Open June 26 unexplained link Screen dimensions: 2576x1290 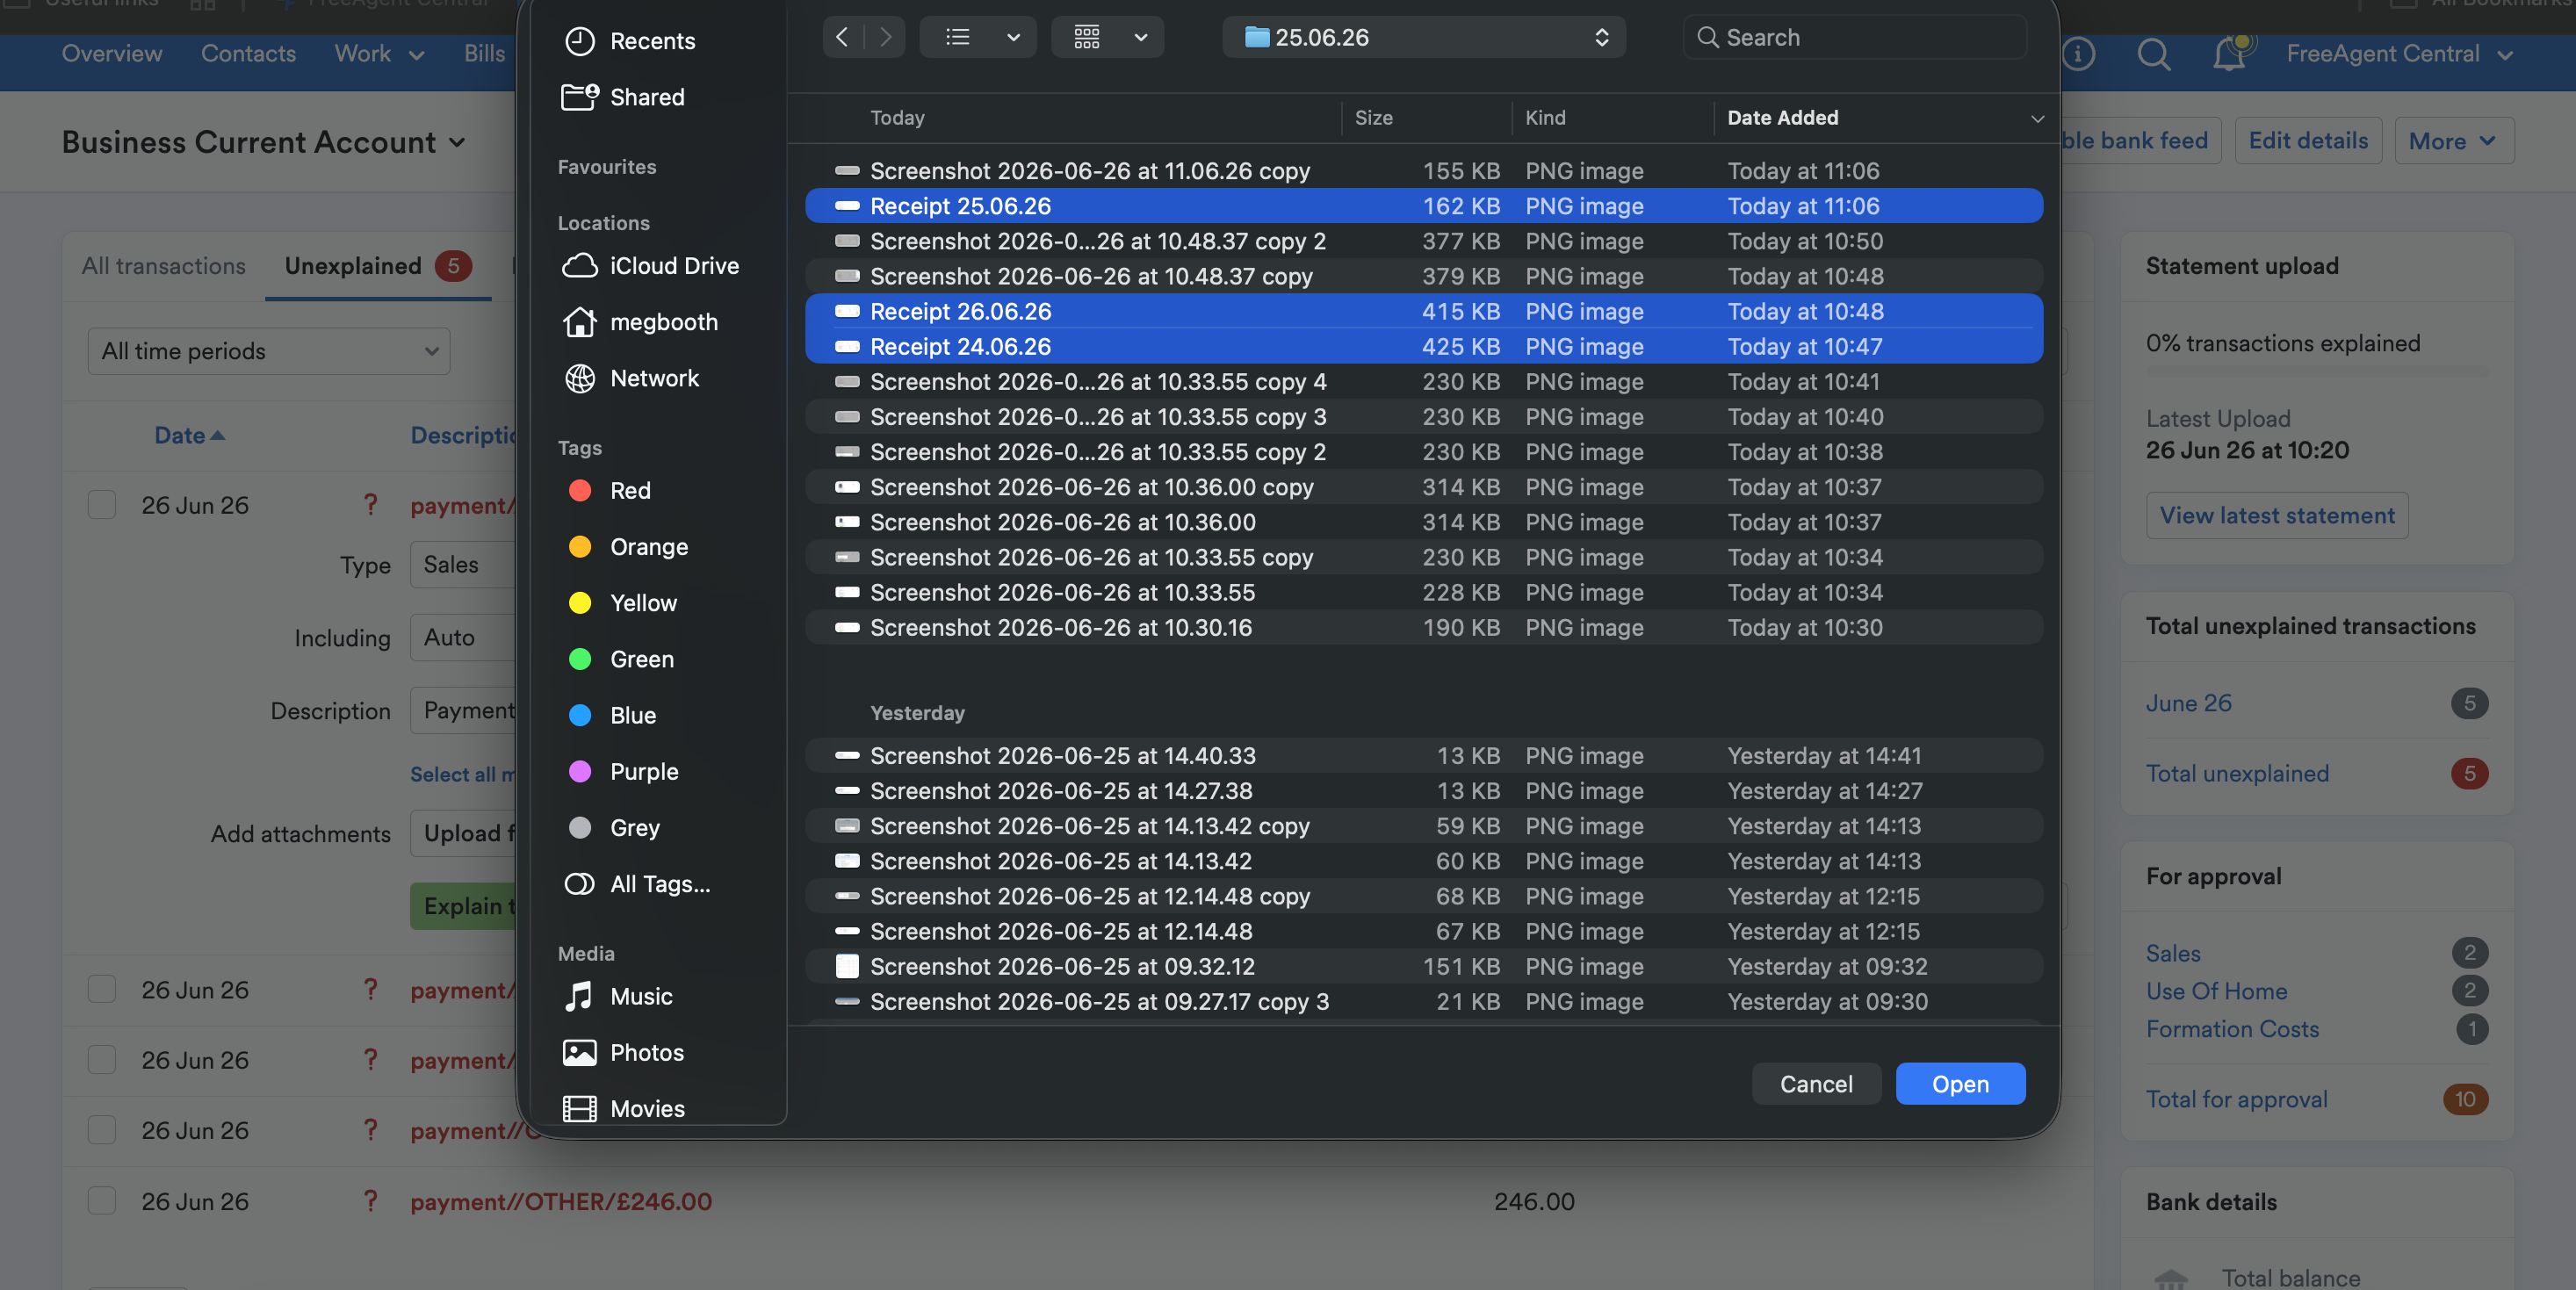click(x=2188, y=702)
